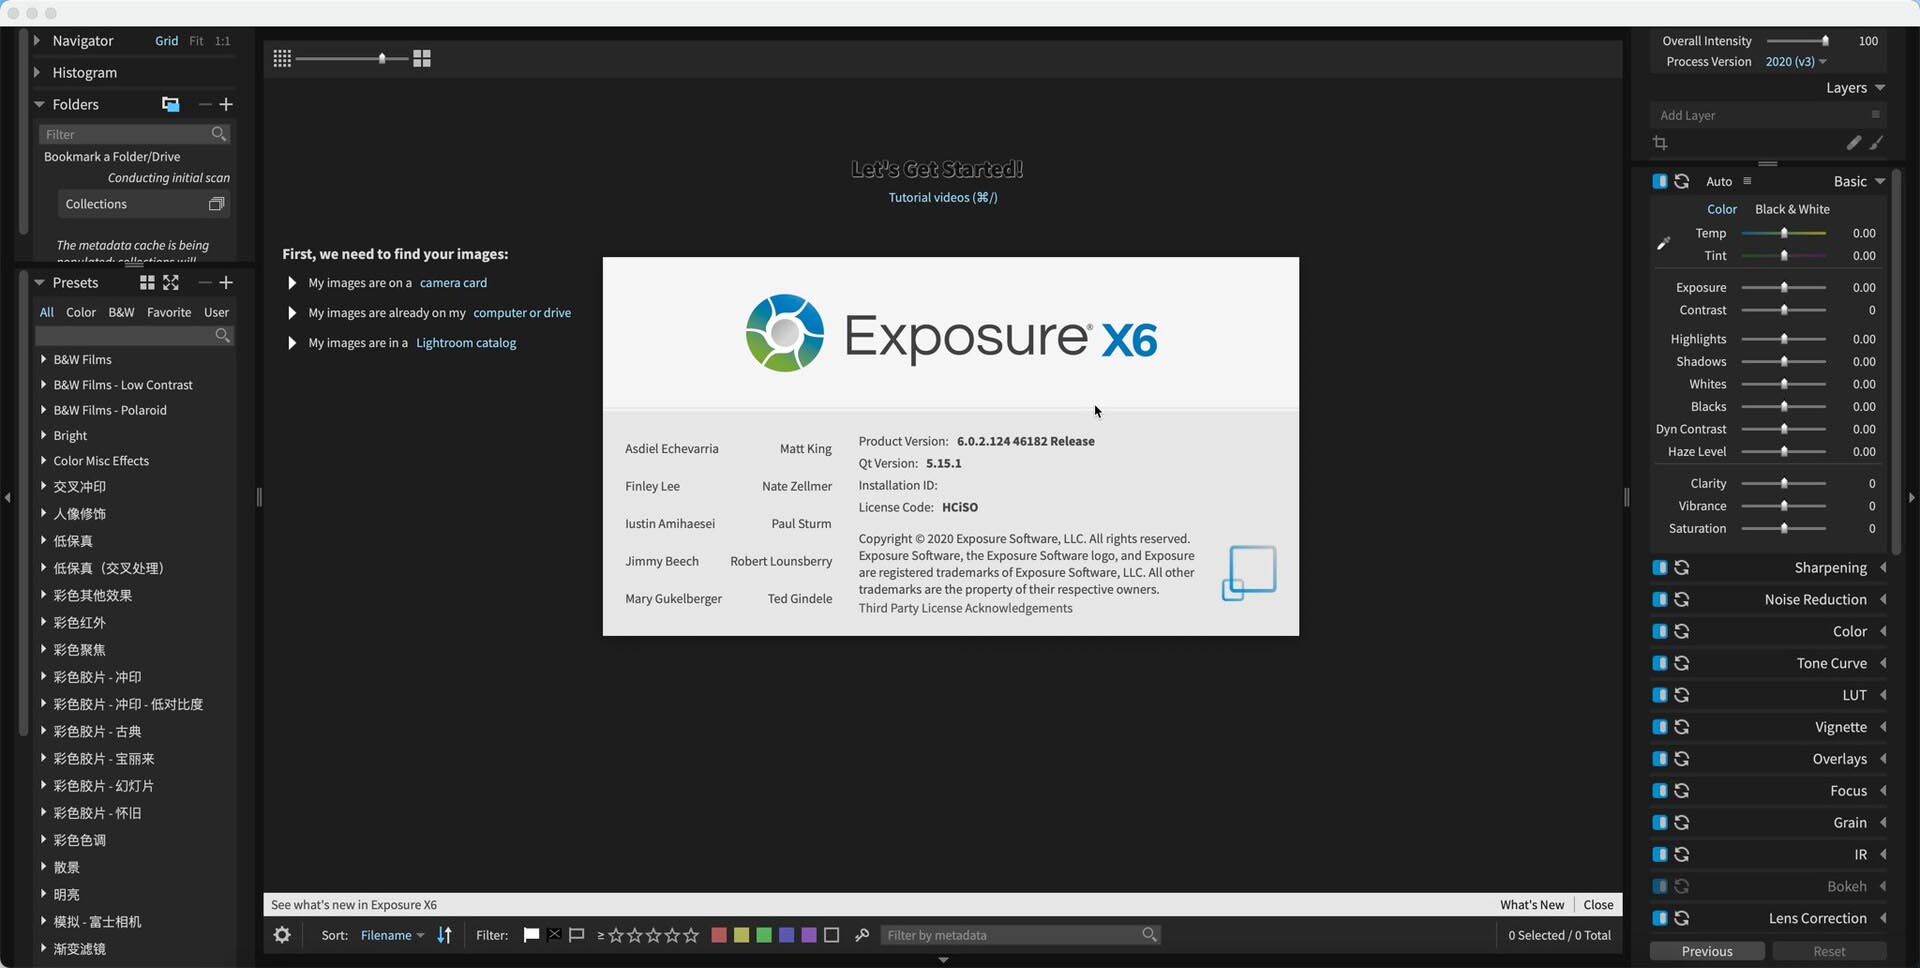Expand the B&W Films preset group
1920x968 pixels.
[43, 359]
